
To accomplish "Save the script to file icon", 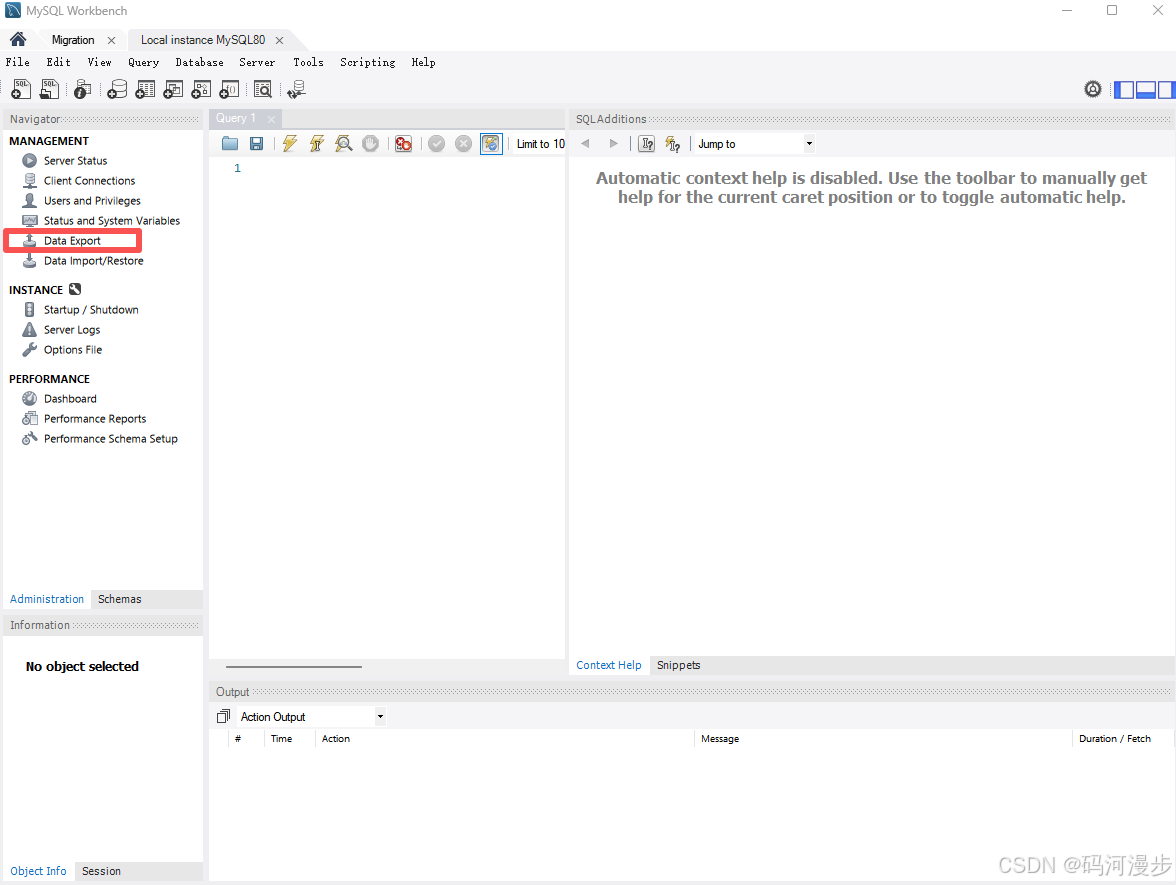I will (256, 143).
